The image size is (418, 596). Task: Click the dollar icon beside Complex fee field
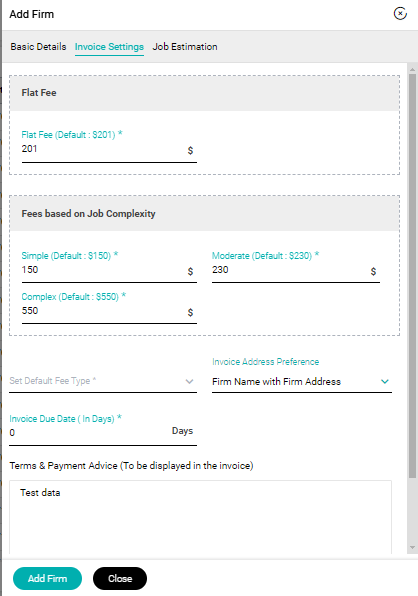[x=190, y=312]
